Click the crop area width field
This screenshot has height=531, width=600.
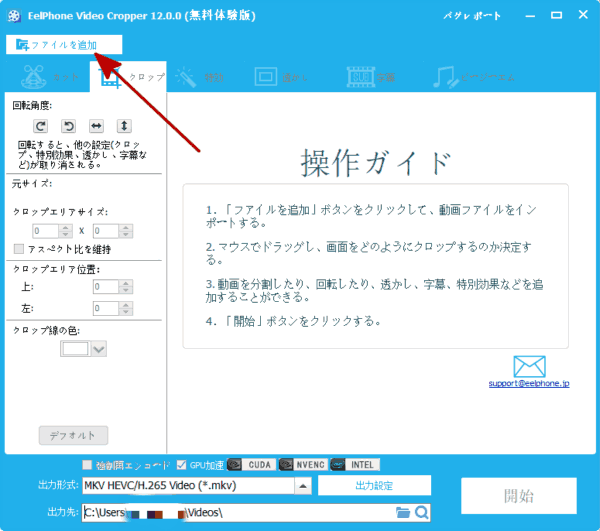46,231
